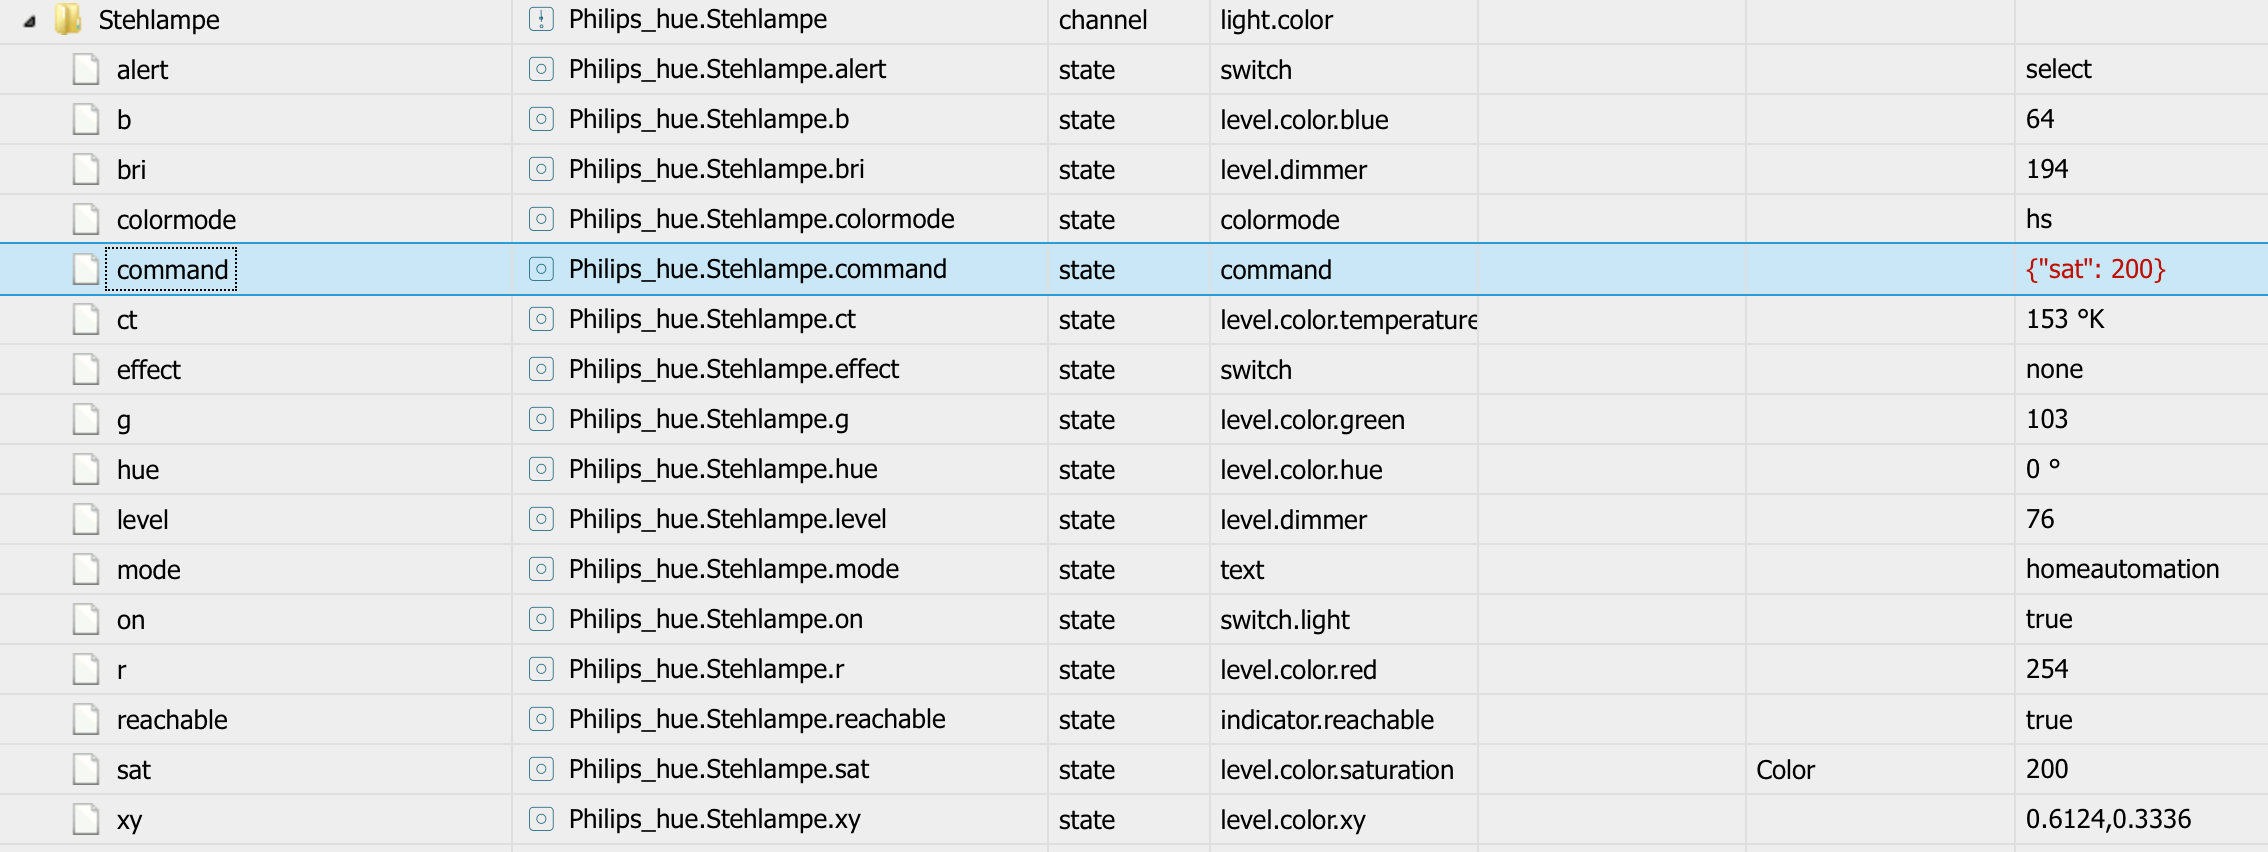Click the bri value 194

tap(2047, 169)
